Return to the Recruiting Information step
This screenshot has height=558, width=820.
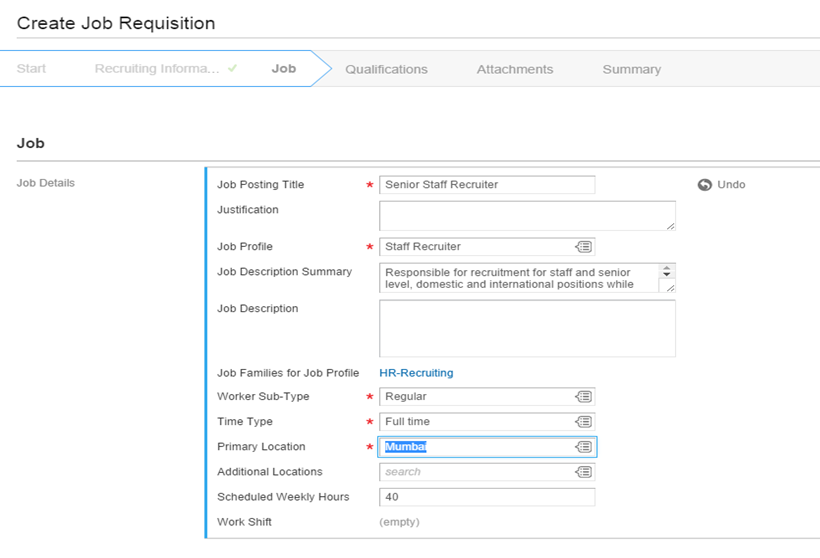point(157,69)
